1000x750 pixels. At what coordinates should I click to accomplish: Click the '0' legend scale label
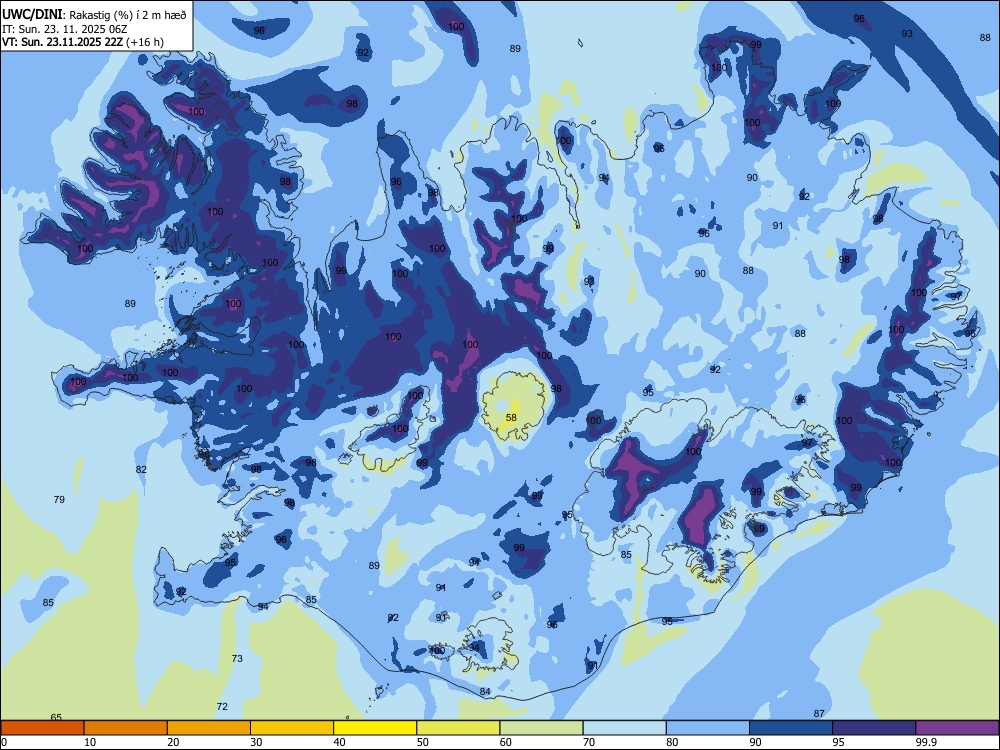pos(4,742)
